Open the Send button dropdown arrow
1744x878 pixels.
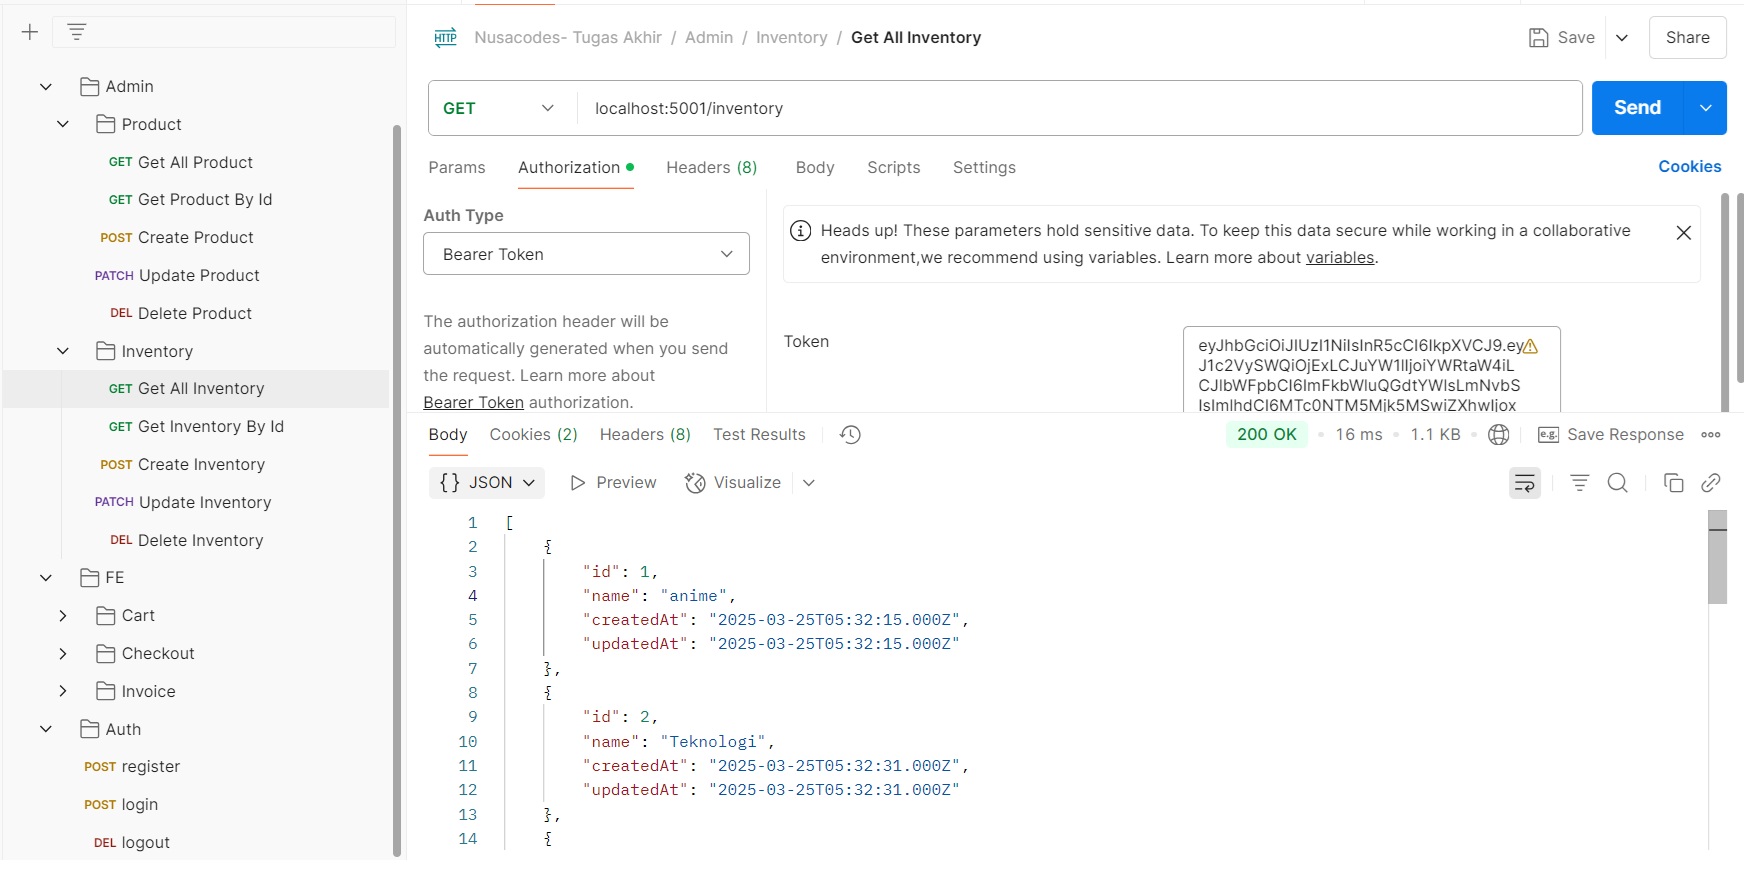click(1706, 108)
